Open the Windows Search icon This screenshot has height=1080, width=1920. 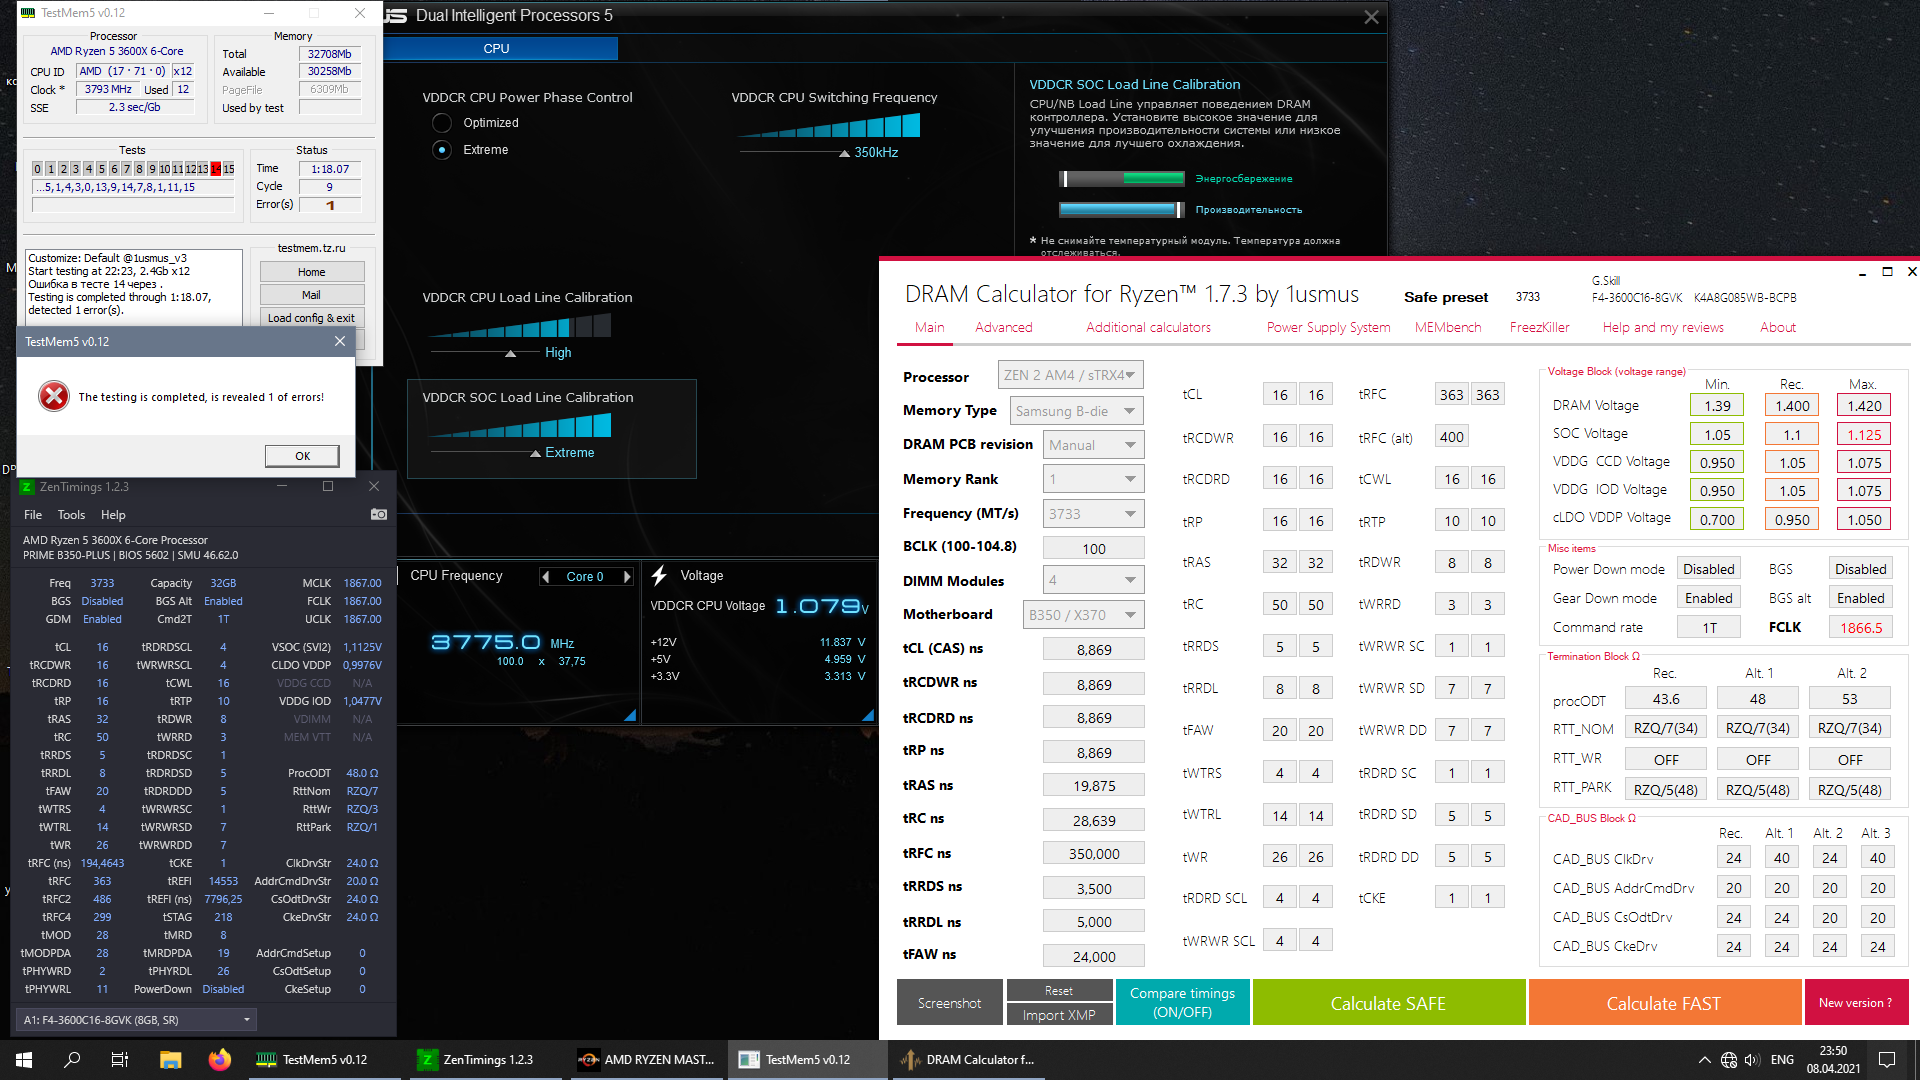[x=72, y=1059]
